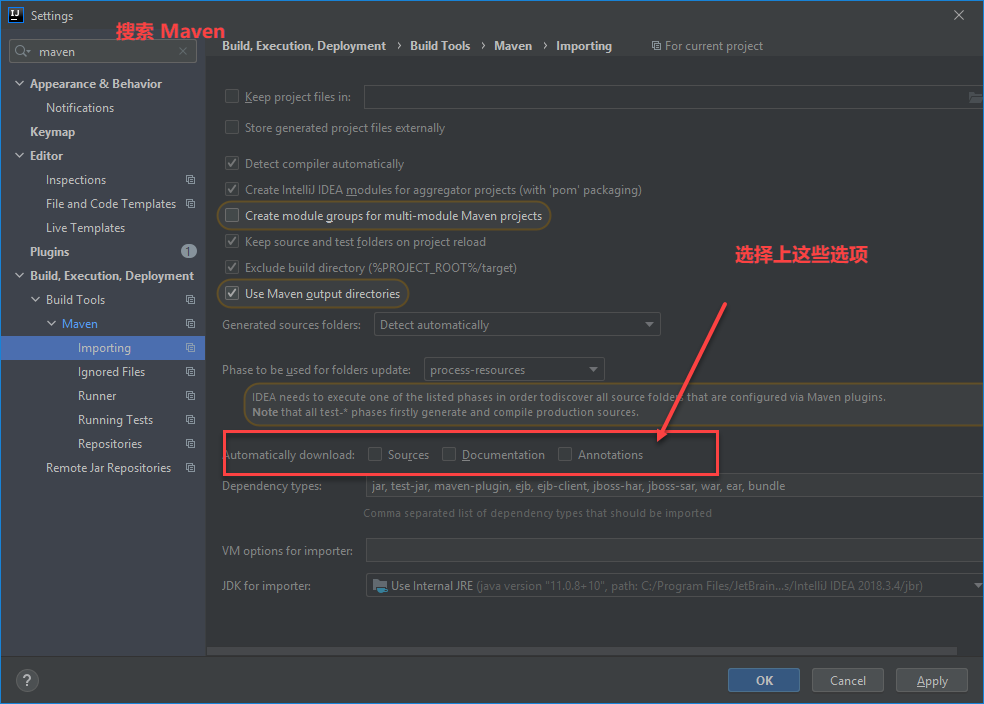Click the IntelliJ IDEA logo in title bar
984x704 pixels.
(16, 15)
